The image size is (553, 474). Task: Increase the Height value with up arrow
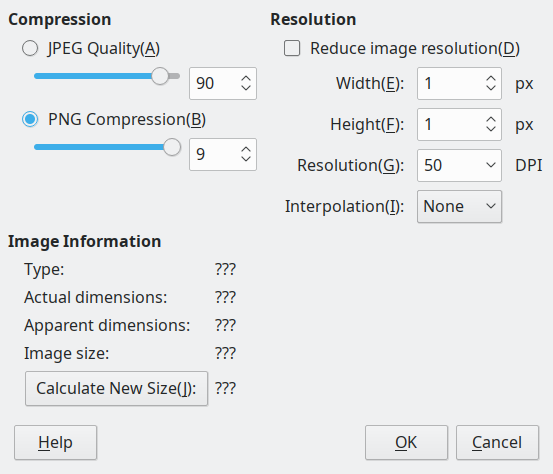coord(491,120)
